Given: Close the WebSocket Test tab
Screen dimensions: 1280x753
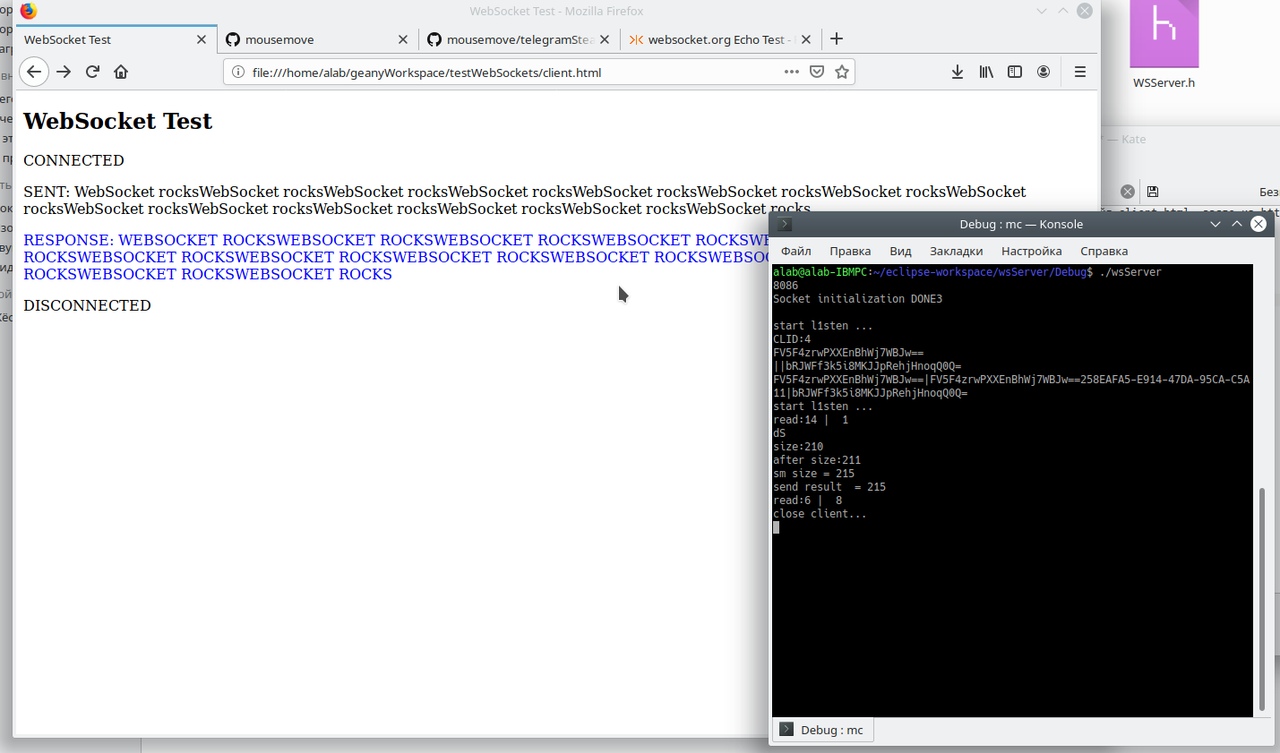Looking at the screenshot, I should (x=201, y=40).
